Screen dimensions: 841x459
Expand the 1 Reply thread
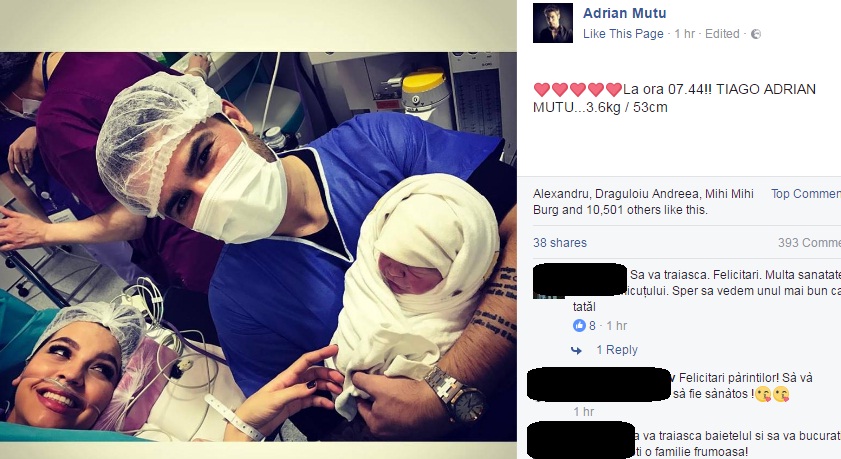click(x=617, y=350)
